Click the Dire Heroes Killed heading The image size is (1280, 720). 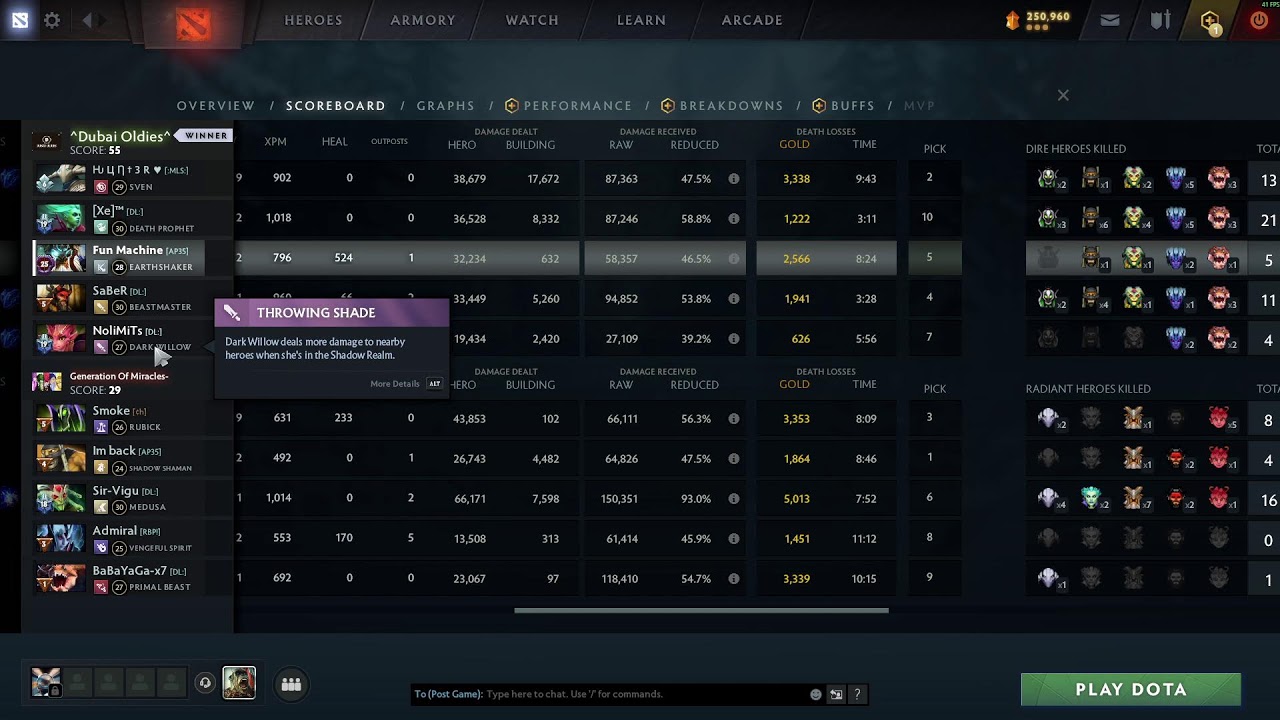click(1076, 149)
